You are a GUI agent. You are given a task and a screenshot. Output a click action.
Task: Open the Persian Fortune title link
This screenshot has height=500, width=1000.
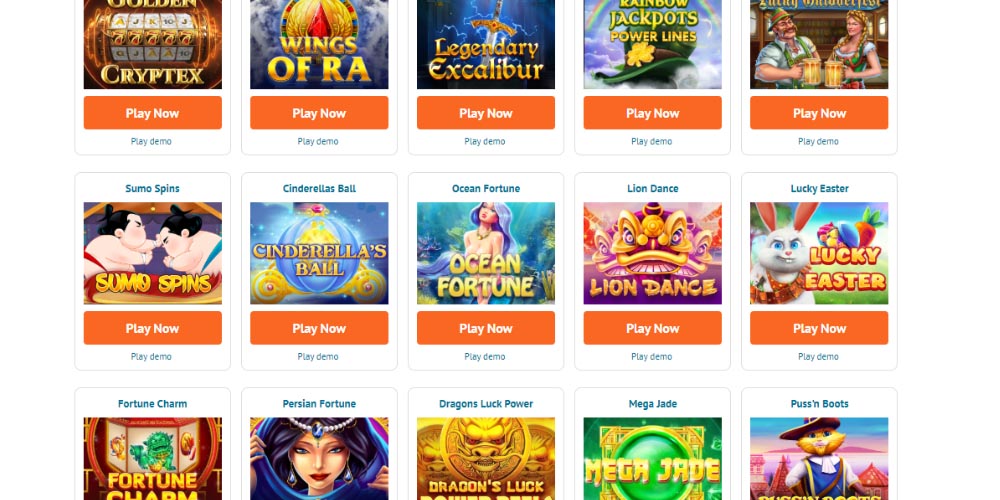[319, 404]
